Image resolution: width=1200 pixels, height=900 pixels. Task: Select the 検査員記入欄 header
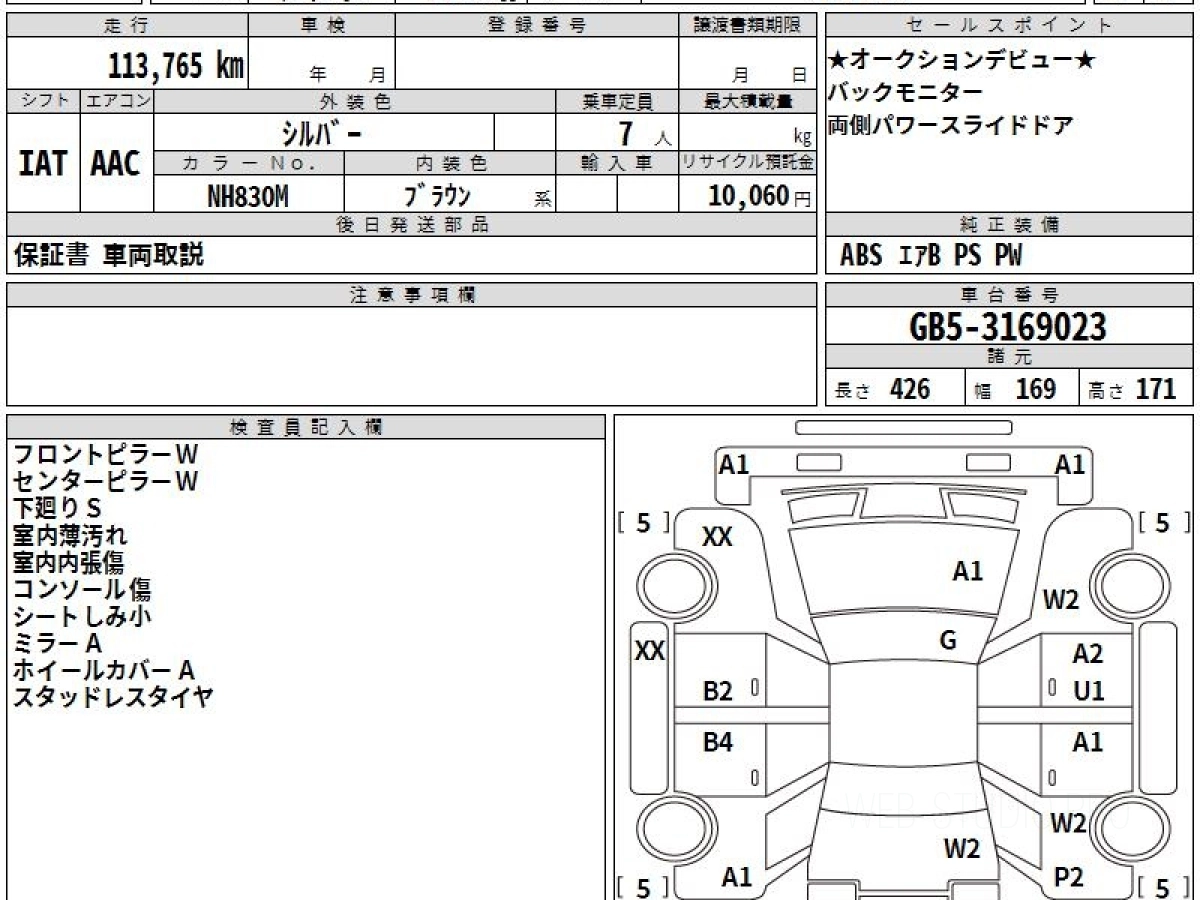[x=306, y=426]
